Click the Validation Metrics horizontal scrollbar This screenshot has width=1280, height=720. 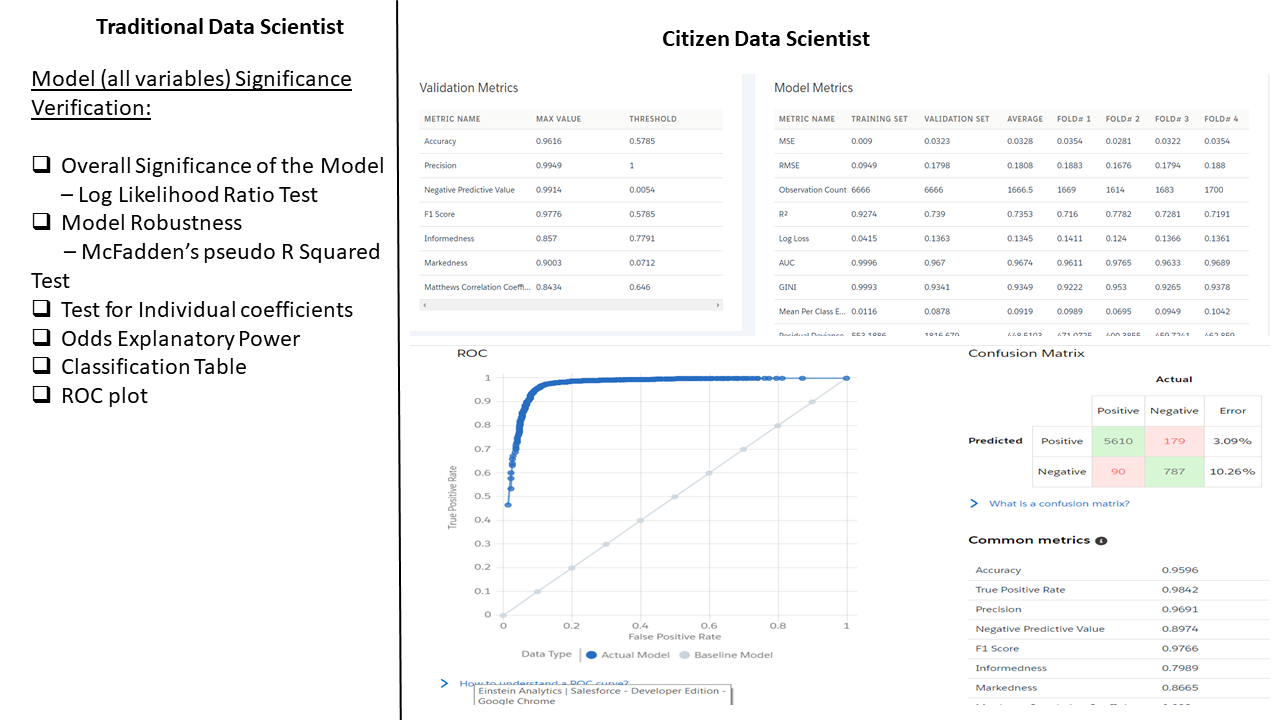pos(570,304)
